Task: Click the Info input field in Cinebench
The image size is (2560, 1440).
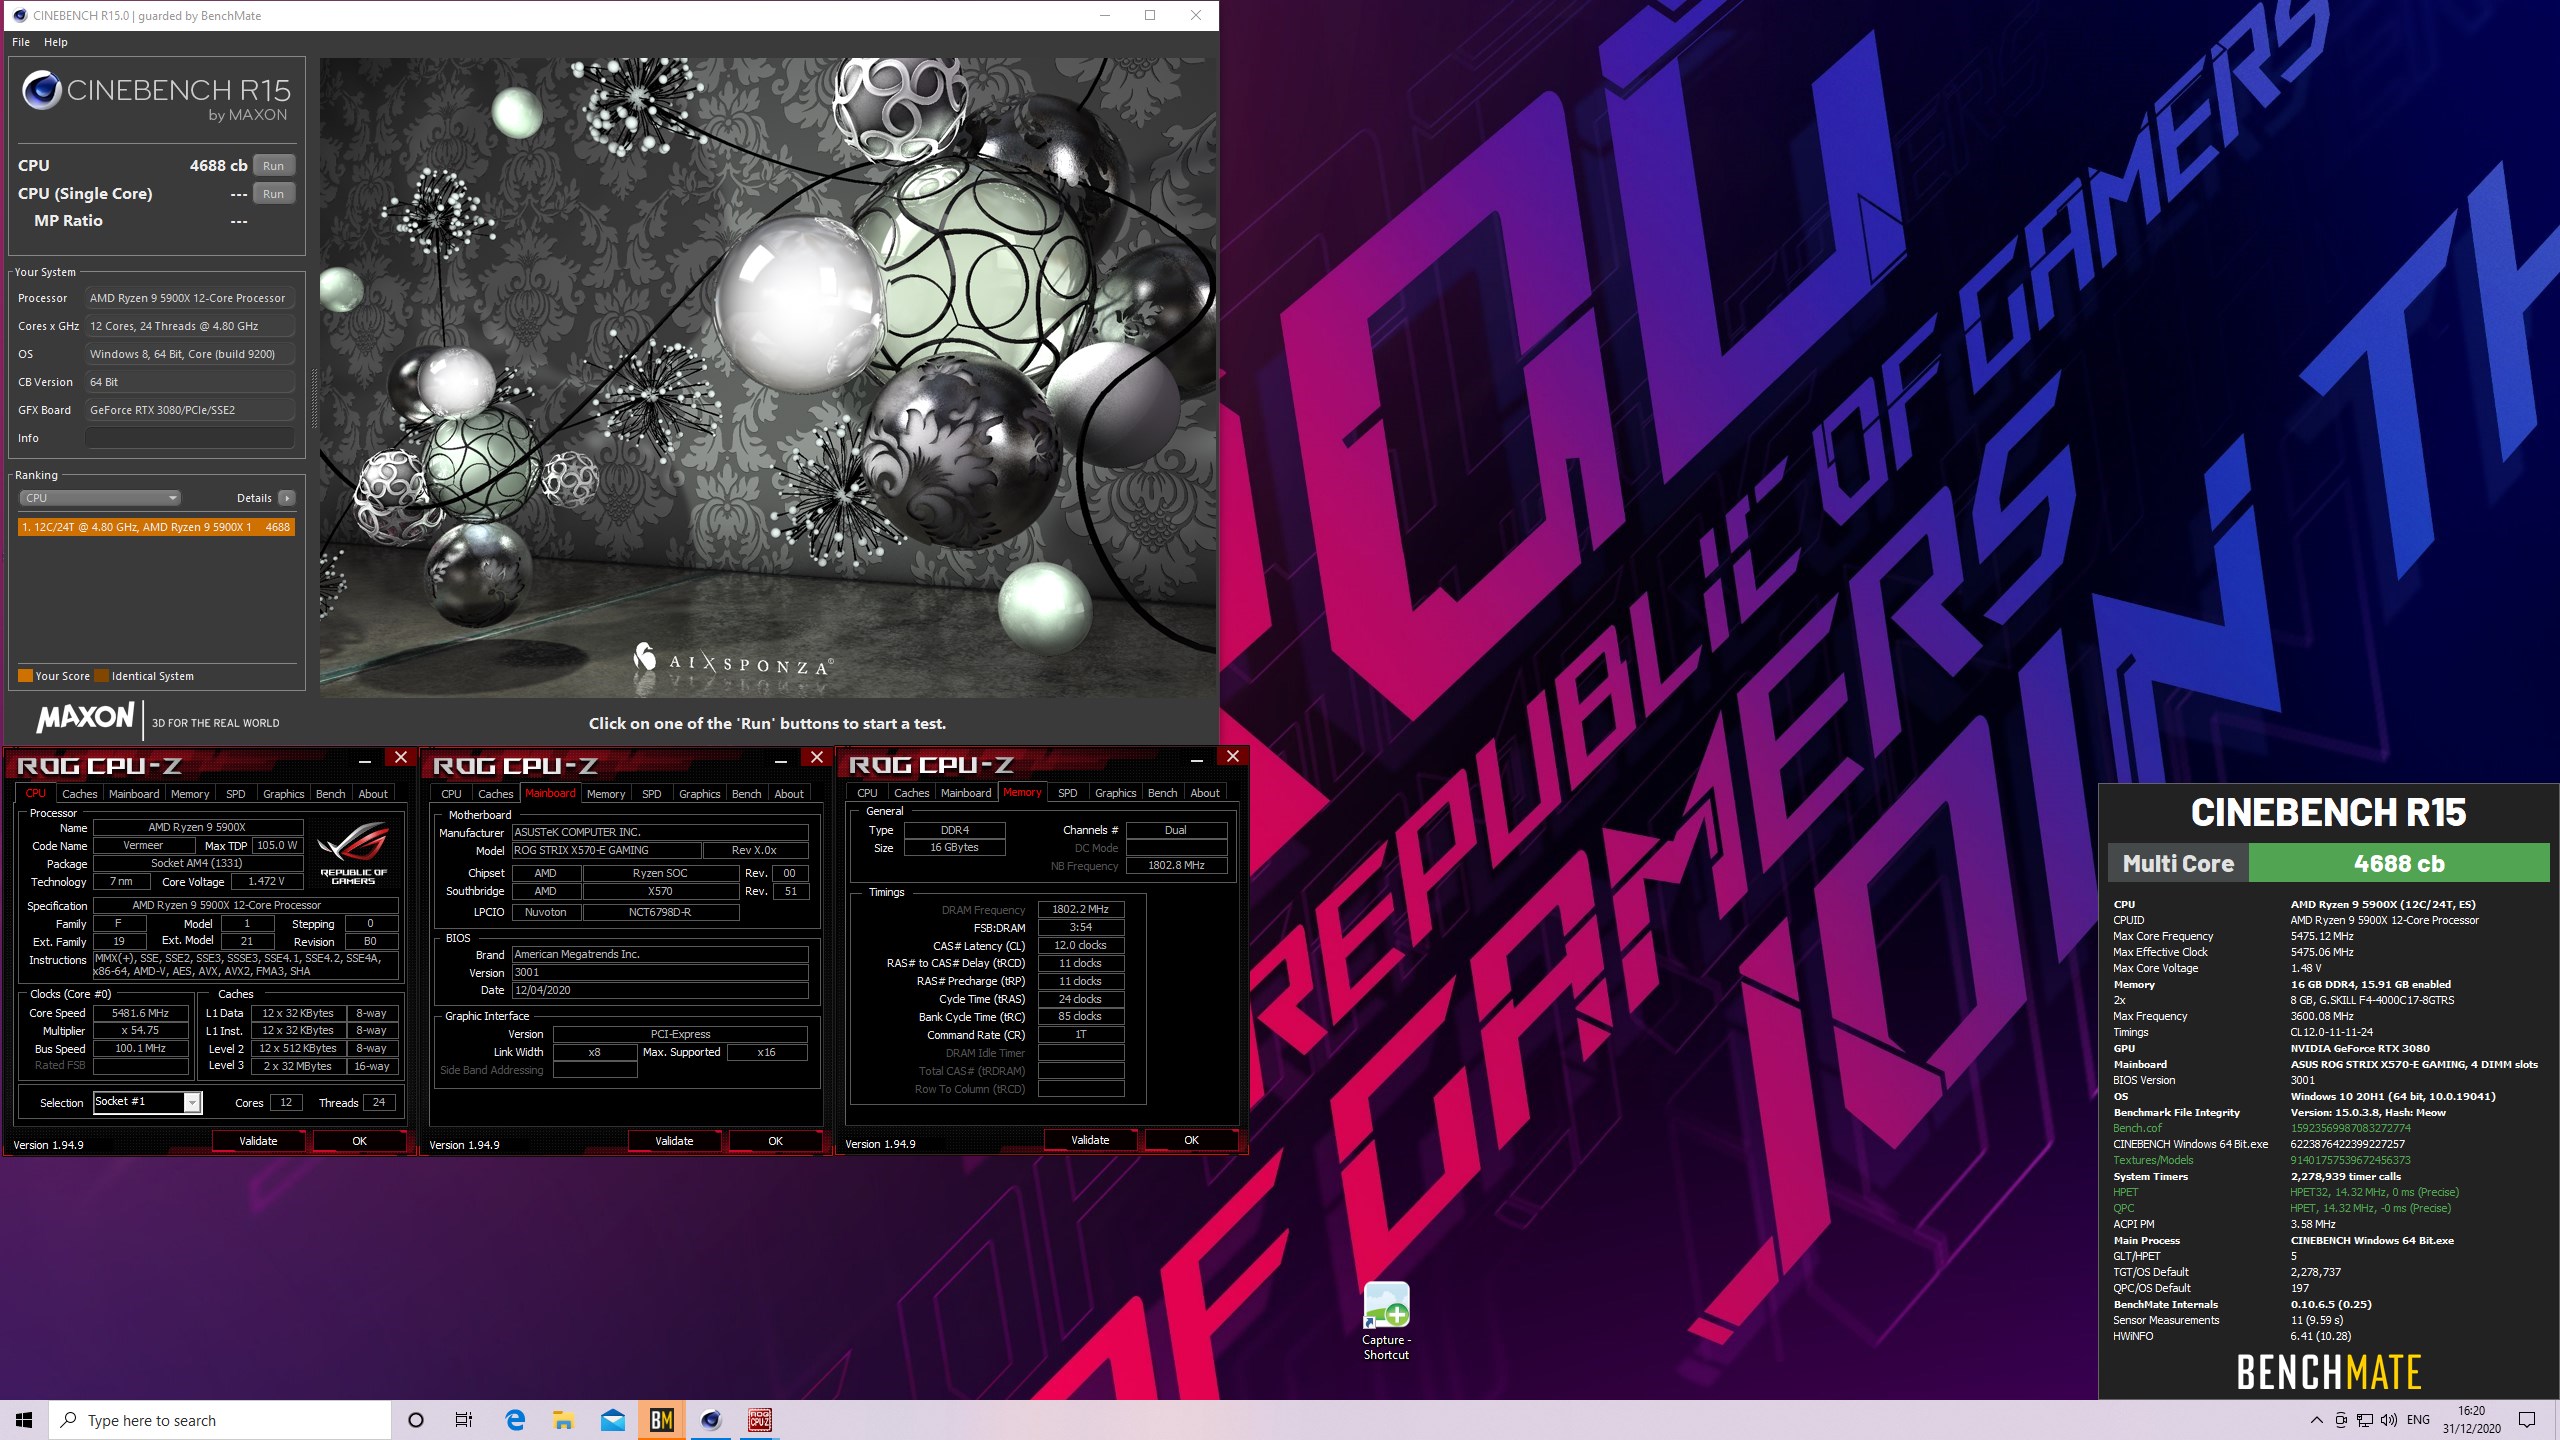Action: tap(190, 438)
